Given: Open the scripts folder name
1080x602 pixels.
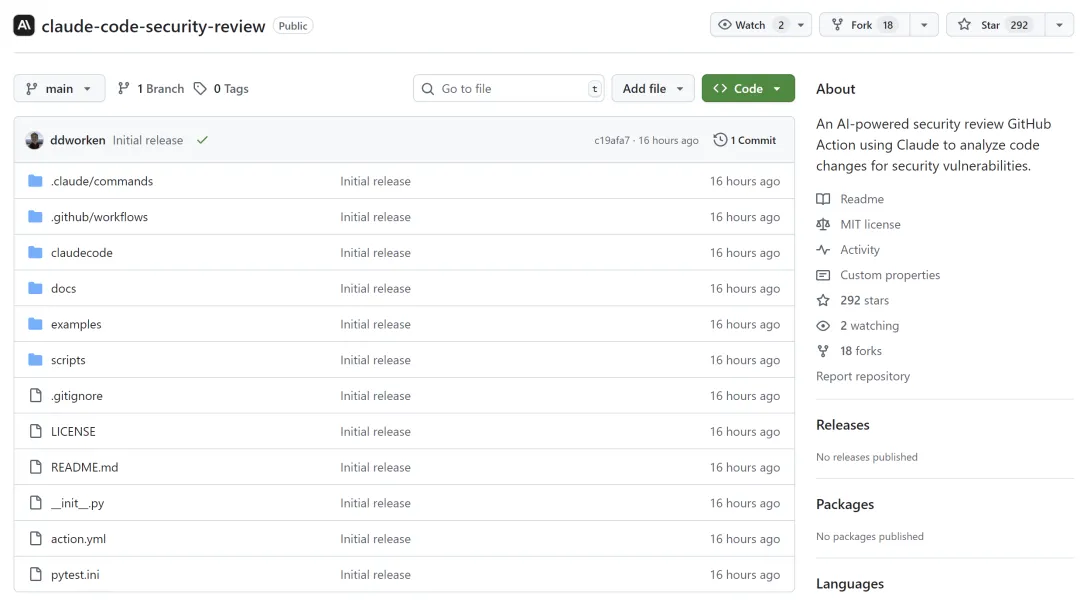Looking at the screenshot, I should coord(68,360).
